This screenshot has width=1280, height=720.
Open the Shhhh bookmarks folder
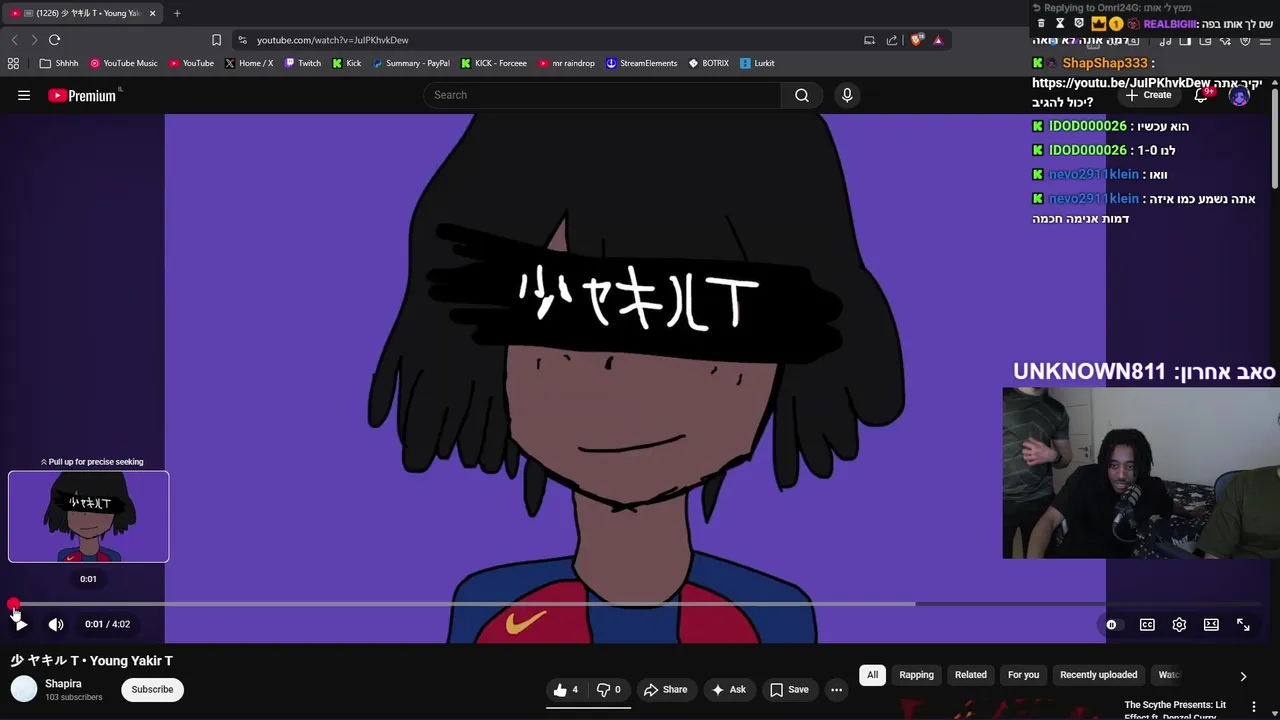pyautogui.click(x=59, y=63)
